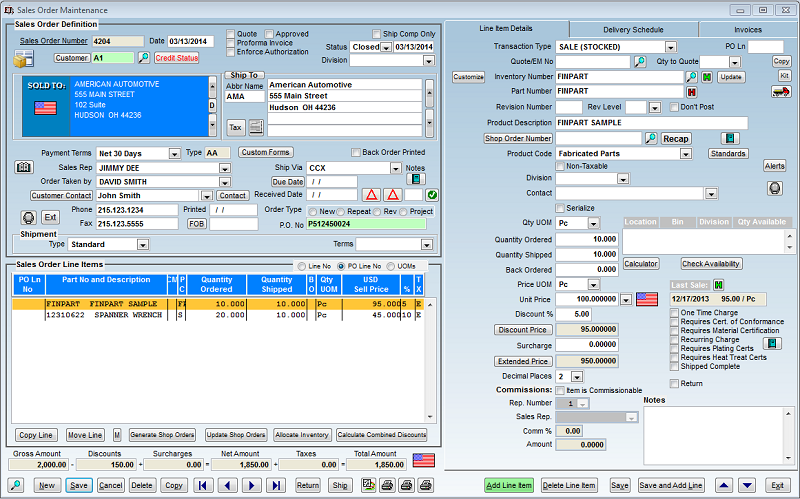Select the Line No radio button
The height and width of the screenshot is (499, 800).
[x=300, y=265]
